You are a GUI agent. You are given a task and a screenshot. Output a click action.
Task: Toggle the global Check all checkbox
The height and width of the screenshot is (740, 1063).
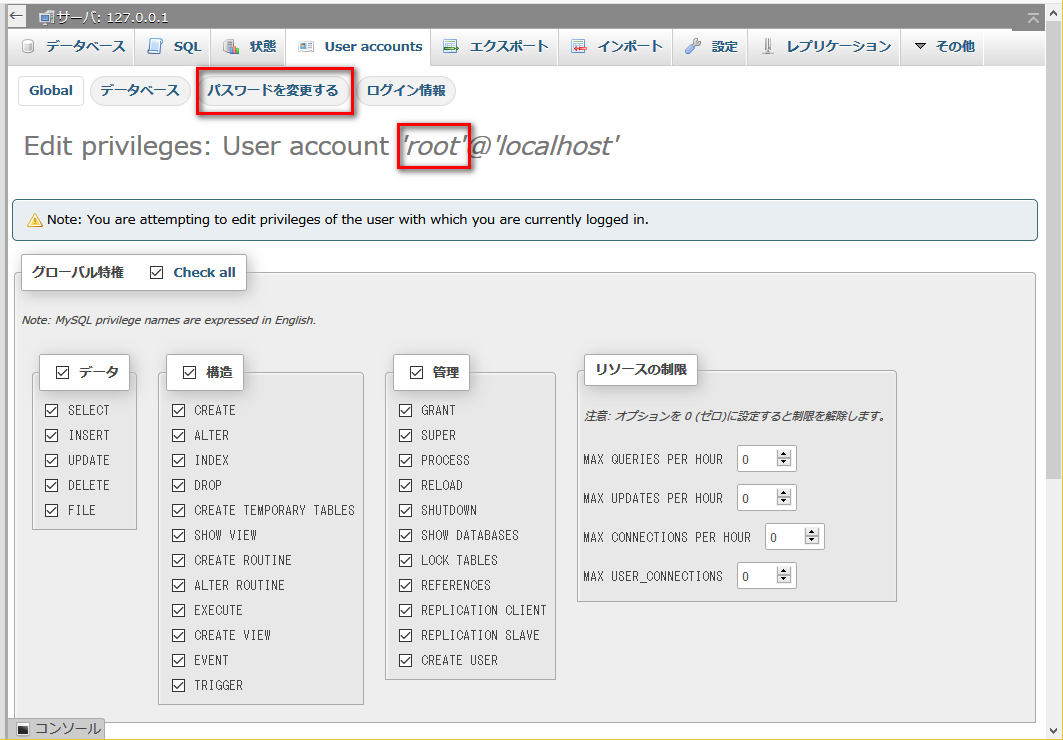pos(156,272)
